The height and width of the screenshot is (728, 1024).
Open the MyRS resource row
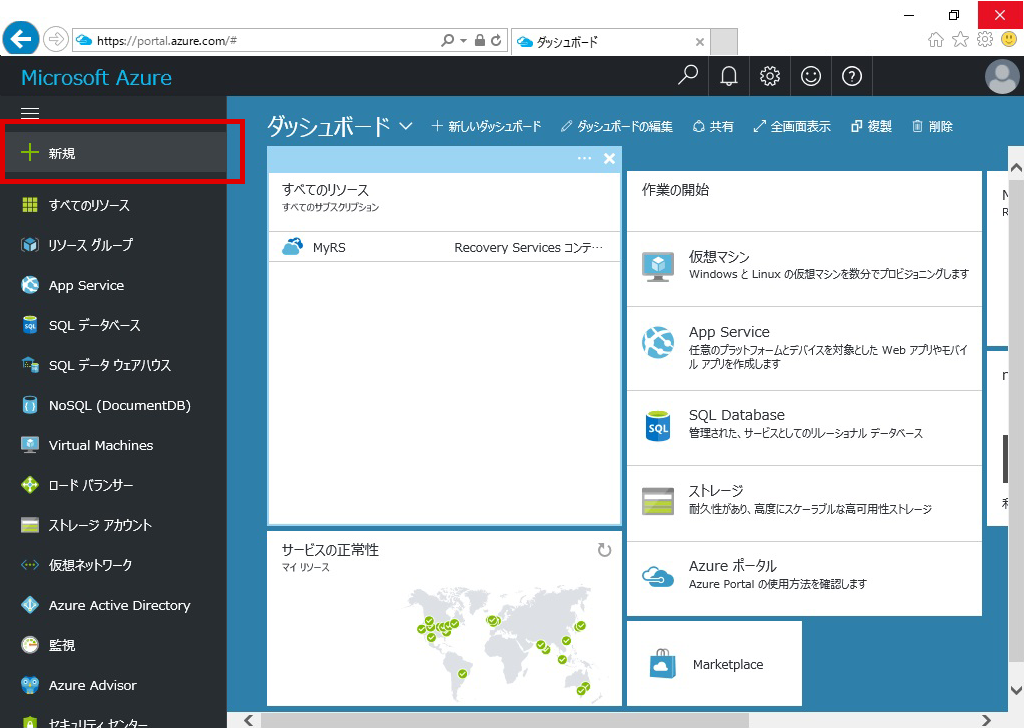pos(444,247)
